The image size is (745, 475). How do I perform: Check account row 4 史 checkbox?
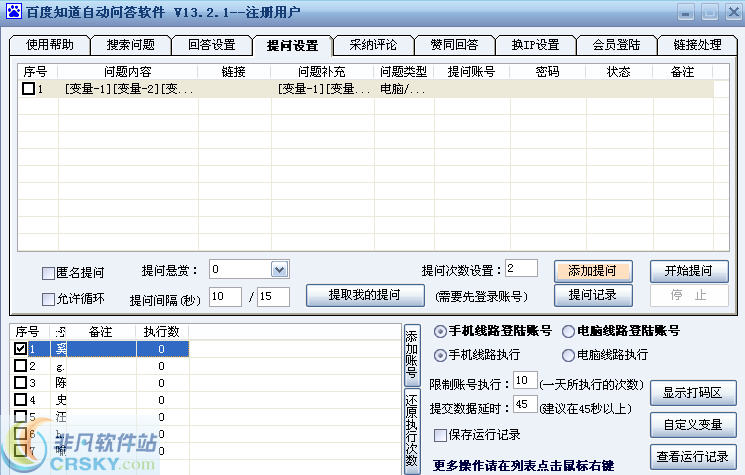click(20, 399)
